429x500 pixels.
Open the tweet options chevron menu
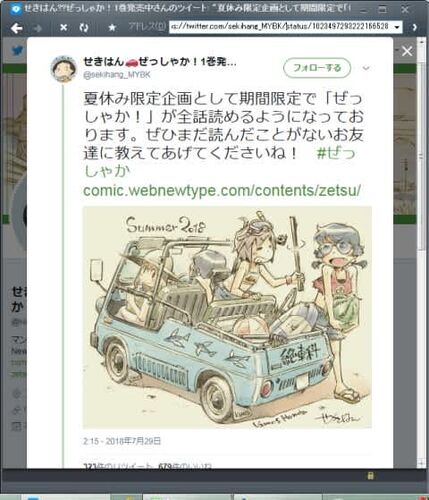[x=366, y=68]
